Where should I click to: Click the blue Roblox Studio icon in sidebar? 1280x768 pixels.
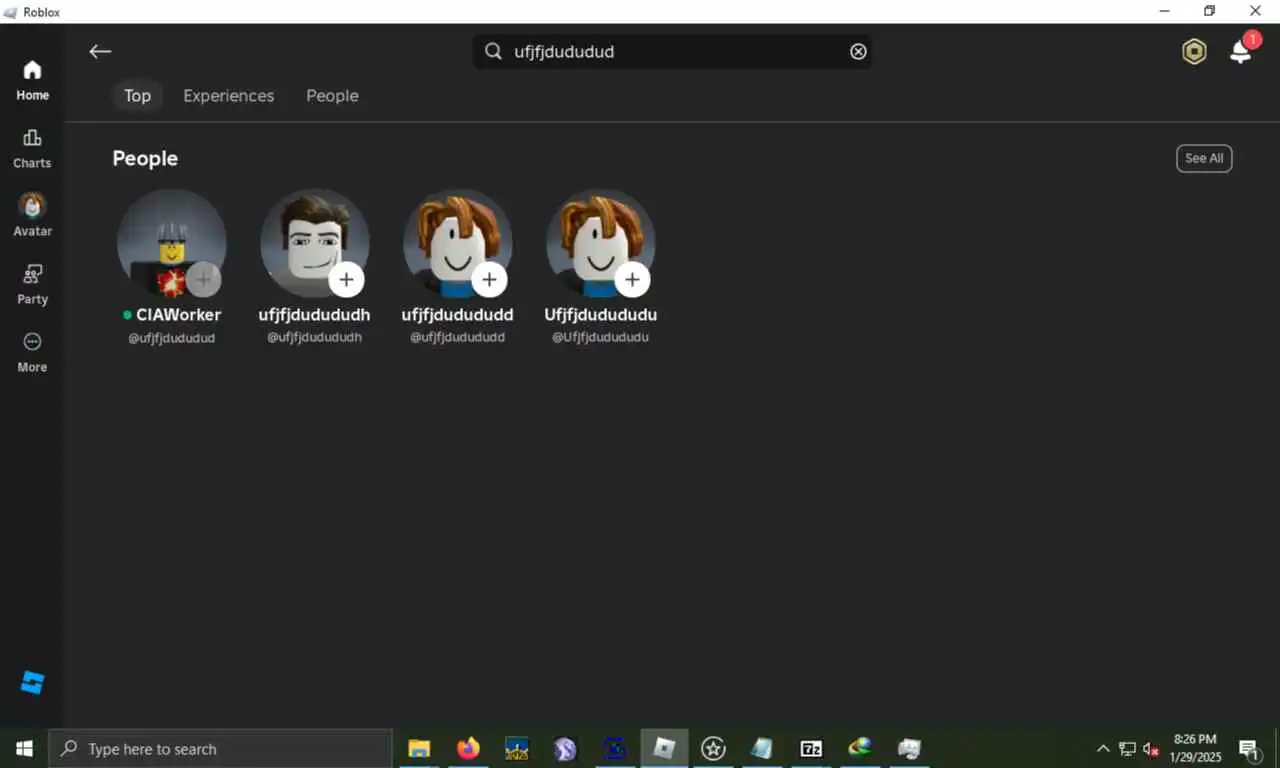[32, 683]
